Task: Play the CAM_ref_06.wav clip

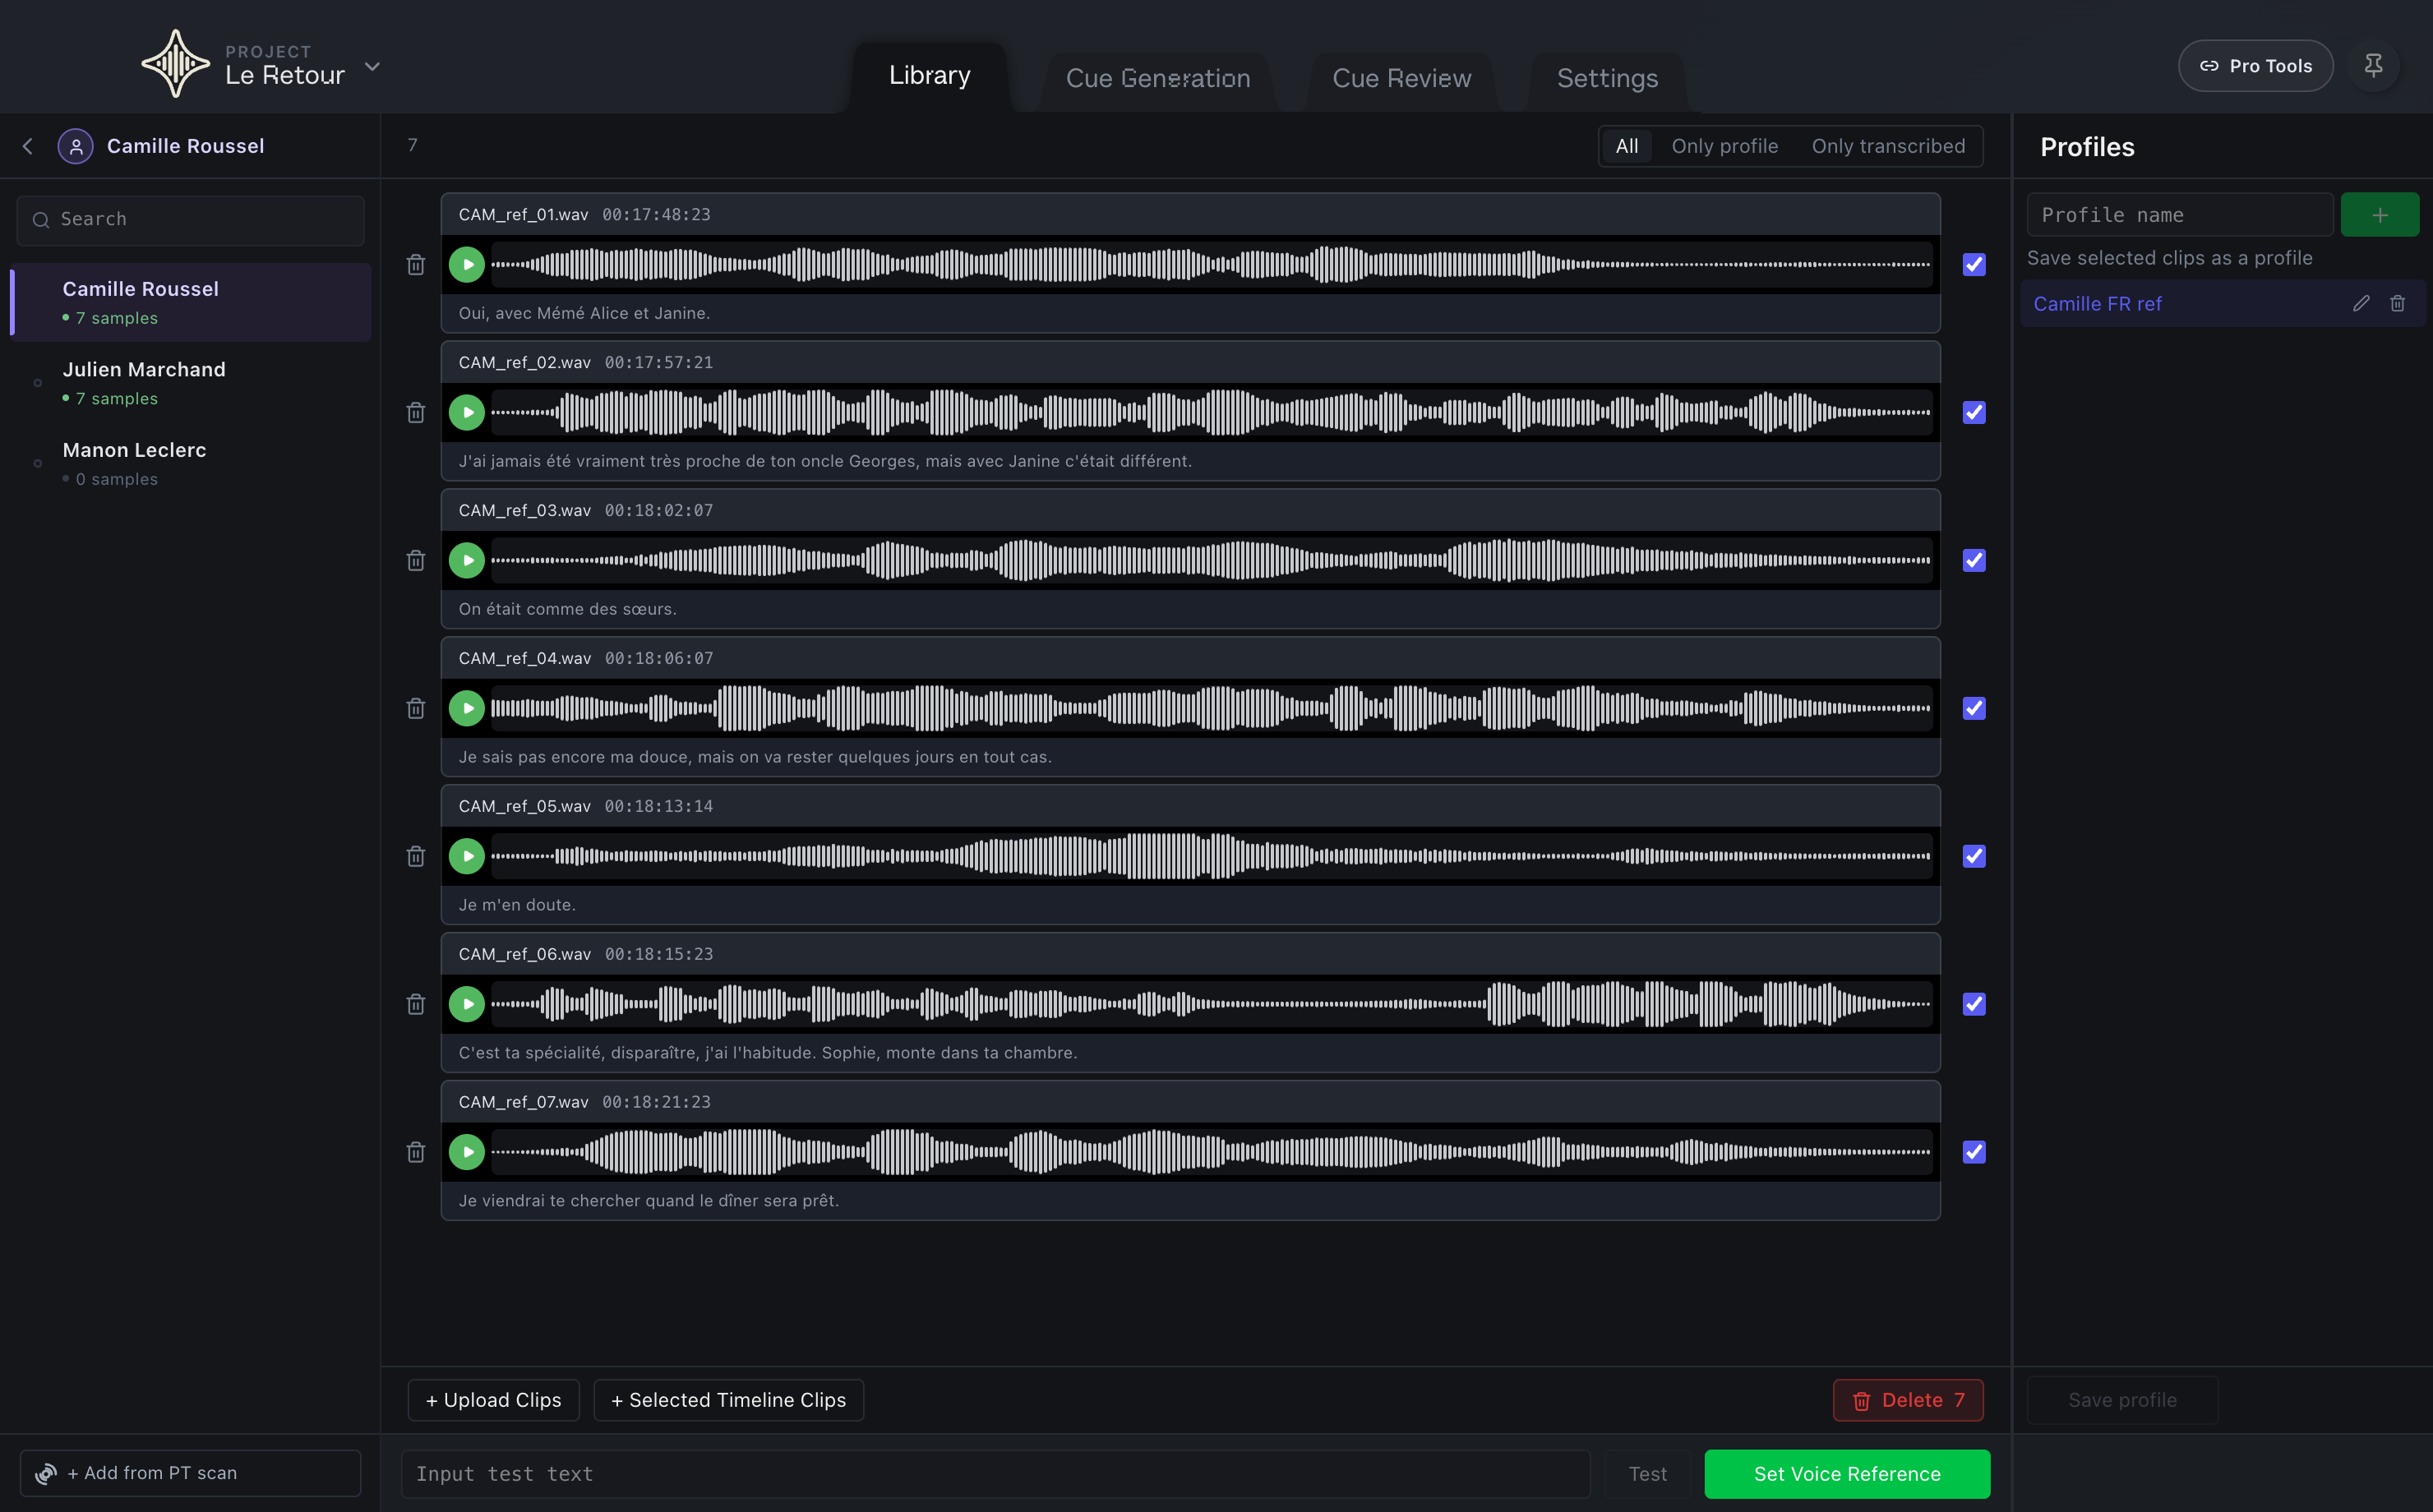Action: point(466,1005)
